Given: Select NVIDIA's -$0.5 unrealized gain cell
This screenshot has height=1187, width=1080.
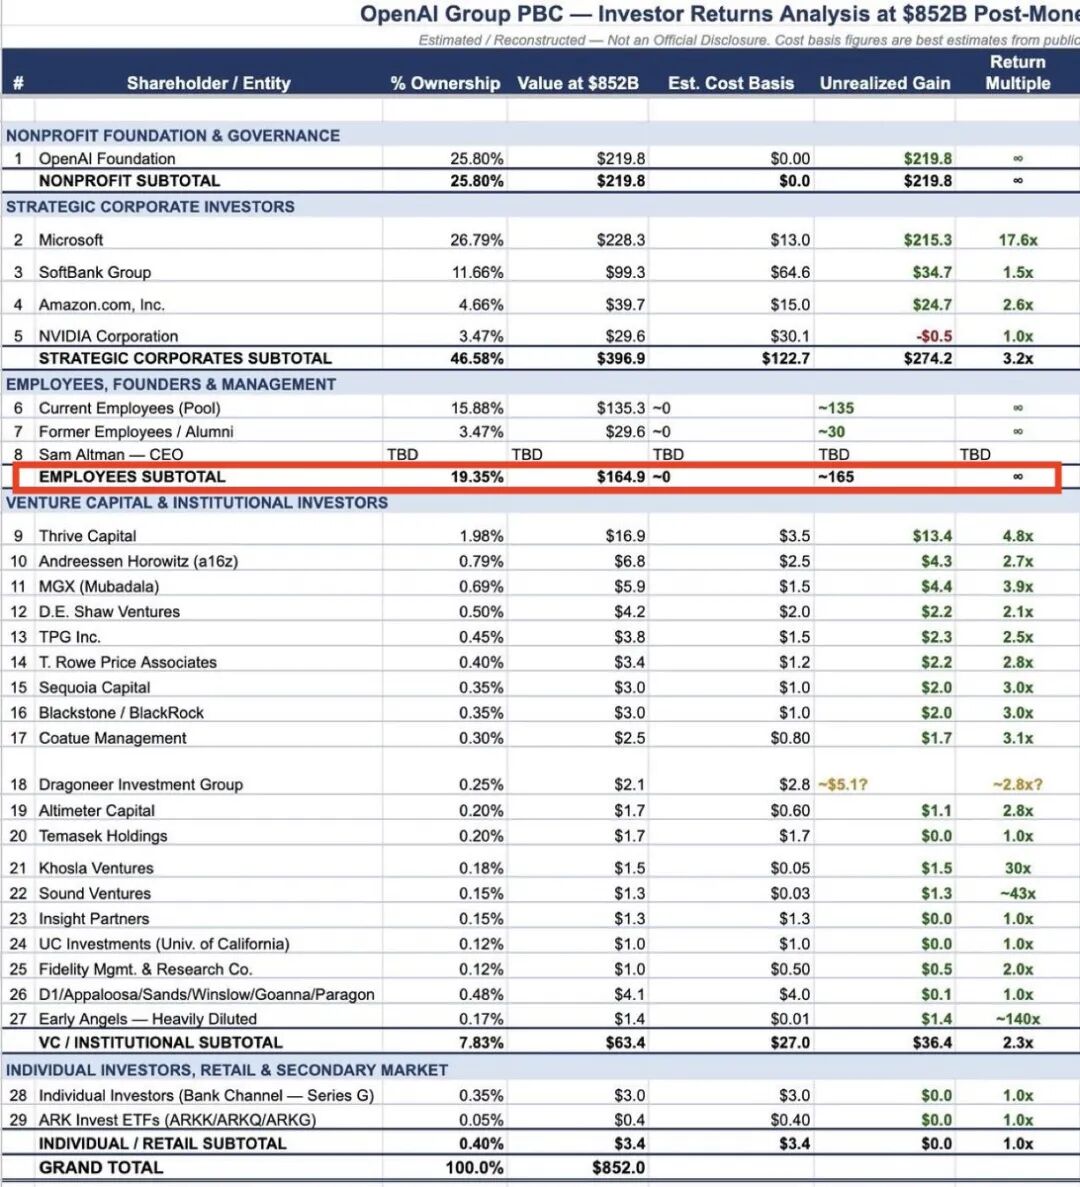Looking at the screenshot, I should 934,336.
